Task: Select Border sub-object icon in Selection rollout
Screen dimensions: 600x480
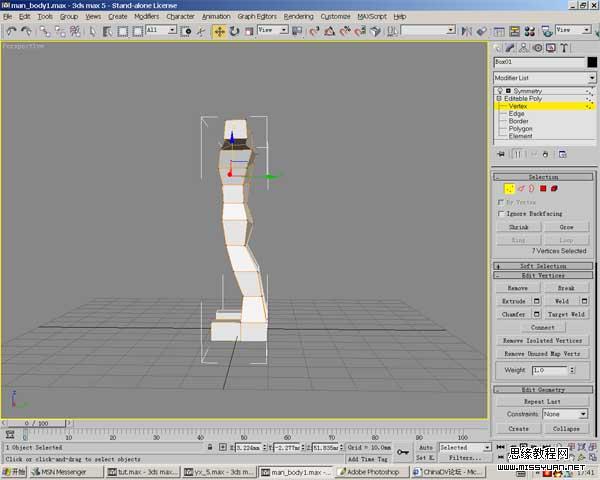Action: click(x=532, y=188)
